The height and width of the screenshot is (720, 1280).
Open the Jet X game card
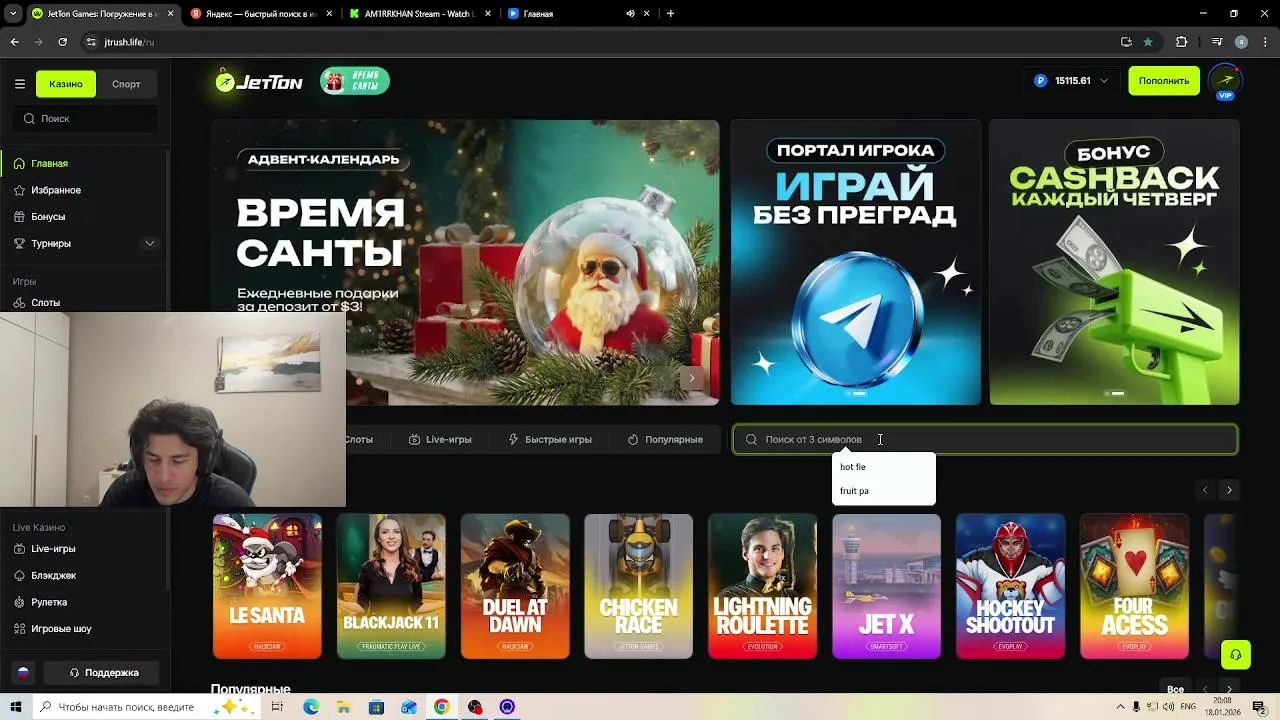[886, 586]
